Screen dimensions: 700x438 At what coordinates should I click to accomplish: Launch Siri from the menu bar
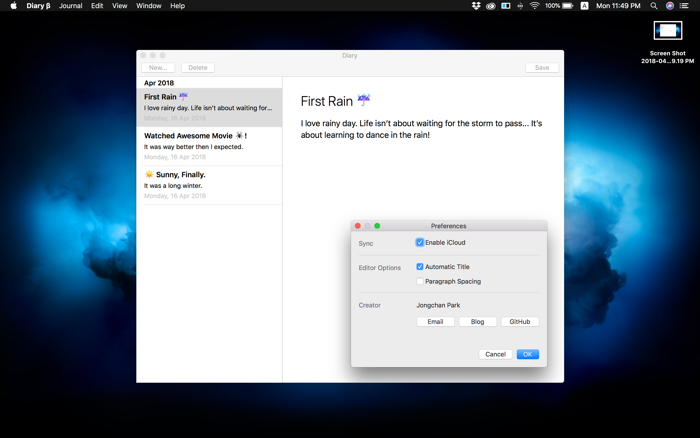[x=670, y=6]
